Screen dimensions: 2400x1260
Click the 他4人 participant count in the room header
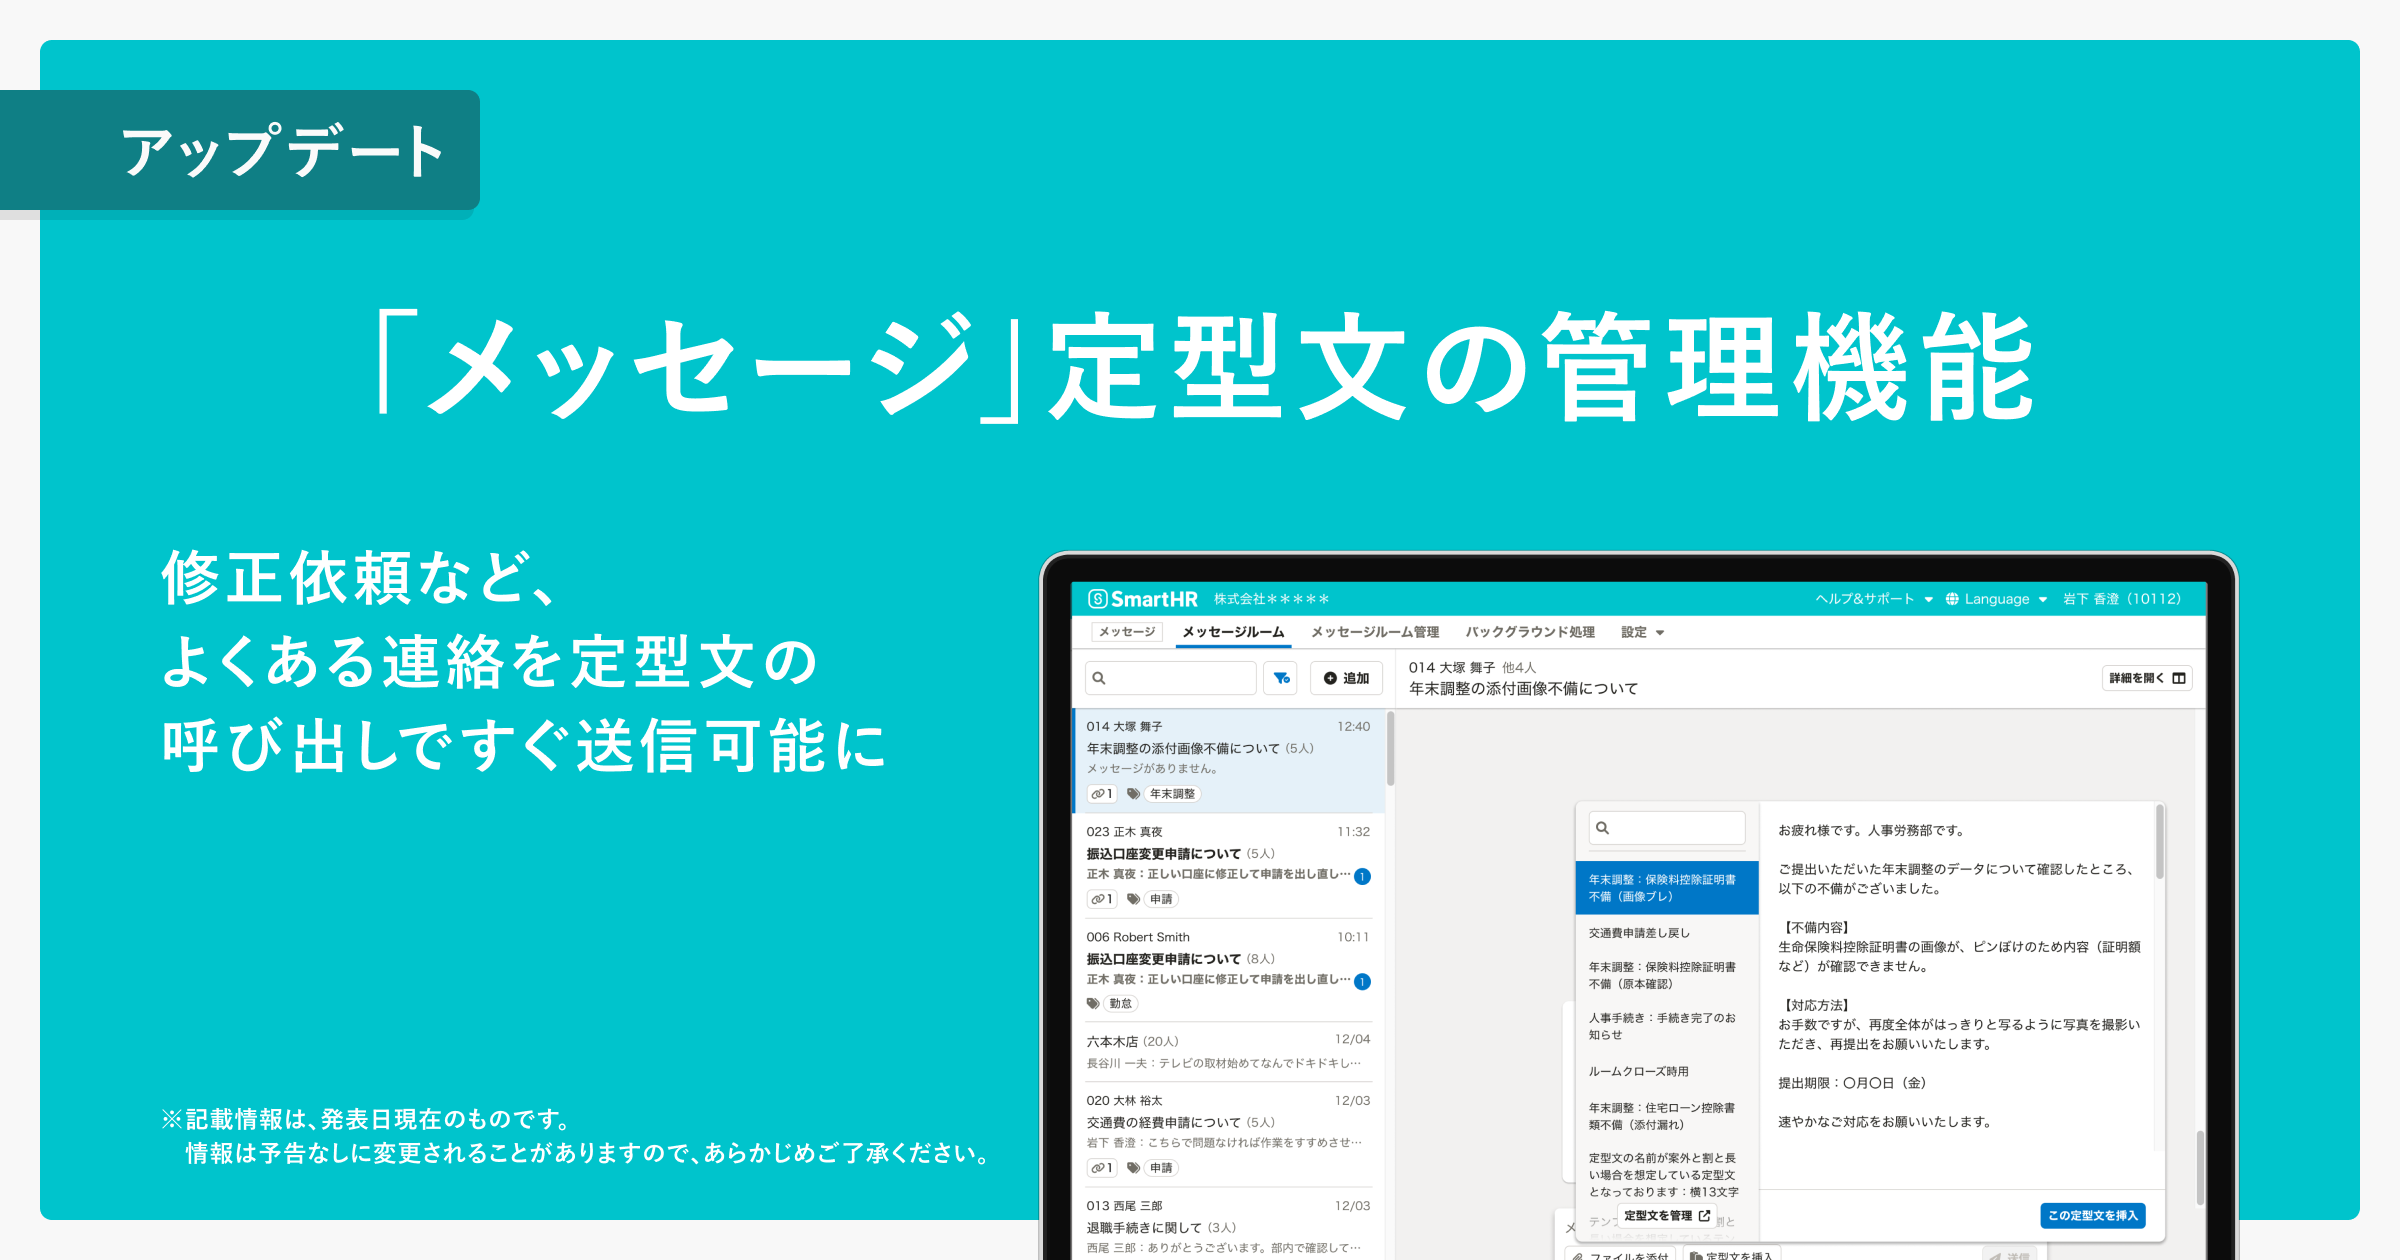1518,667
